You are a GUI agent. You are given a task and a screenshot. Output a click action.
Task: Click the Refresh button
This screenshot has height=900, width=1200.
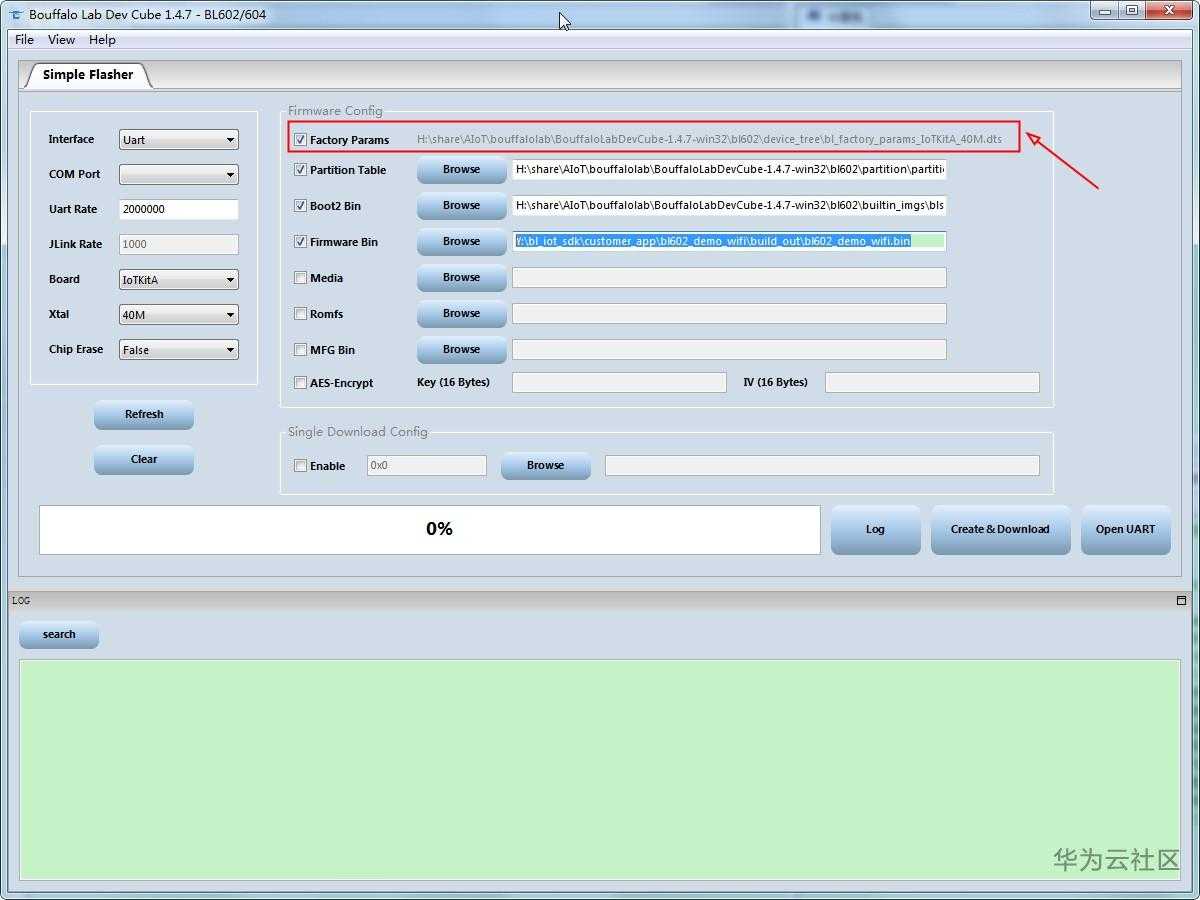click(144, 415)
